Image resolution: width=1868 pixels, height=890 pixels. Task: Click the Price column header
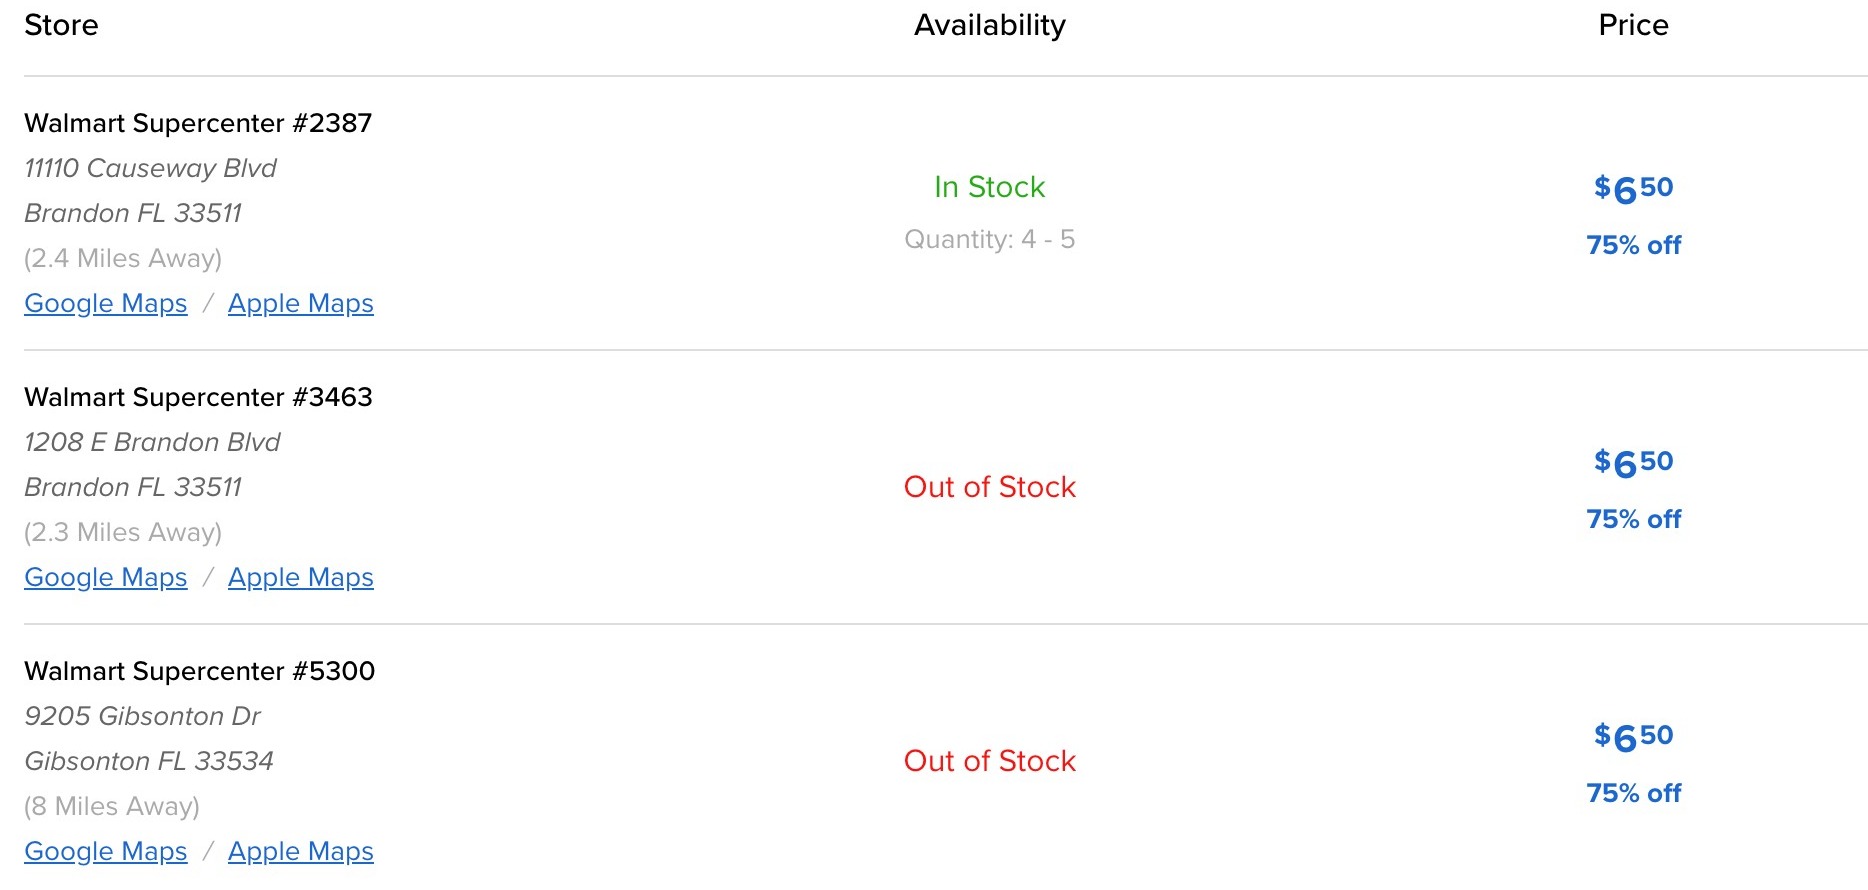(x=1633, y=25)
